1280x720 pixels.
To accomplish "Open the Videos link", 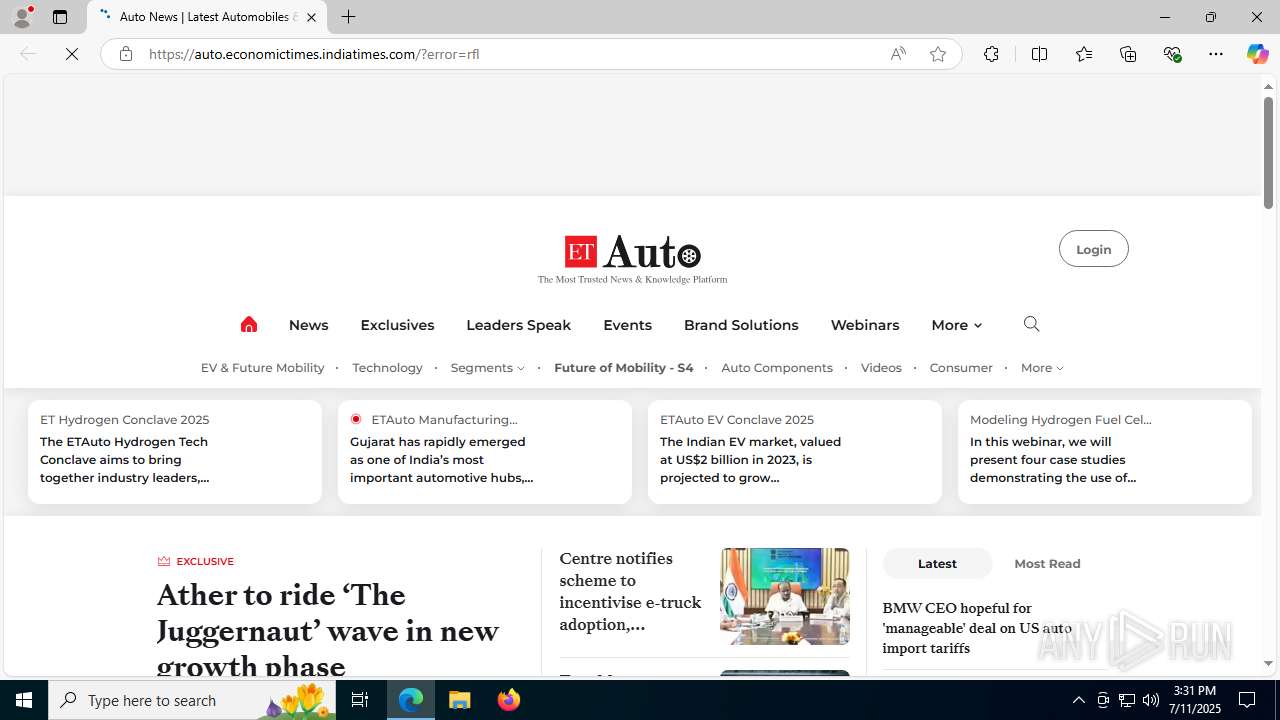I will [x=881, y=368].
